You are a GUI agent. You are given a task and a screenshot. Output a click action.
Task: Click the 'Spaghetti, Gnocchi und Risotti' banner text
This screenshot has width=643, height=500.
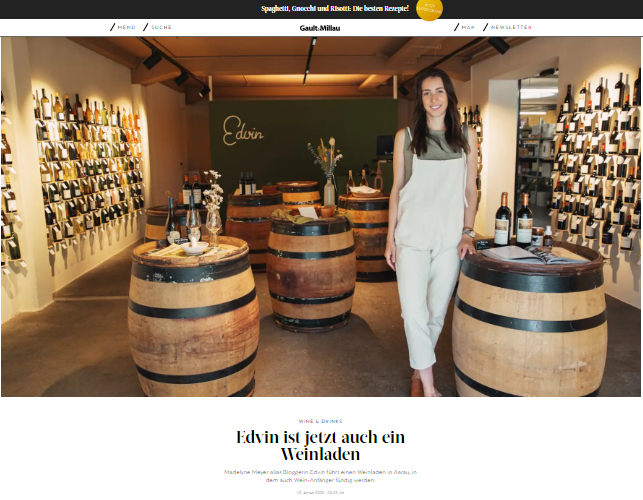tap(335, 9)
